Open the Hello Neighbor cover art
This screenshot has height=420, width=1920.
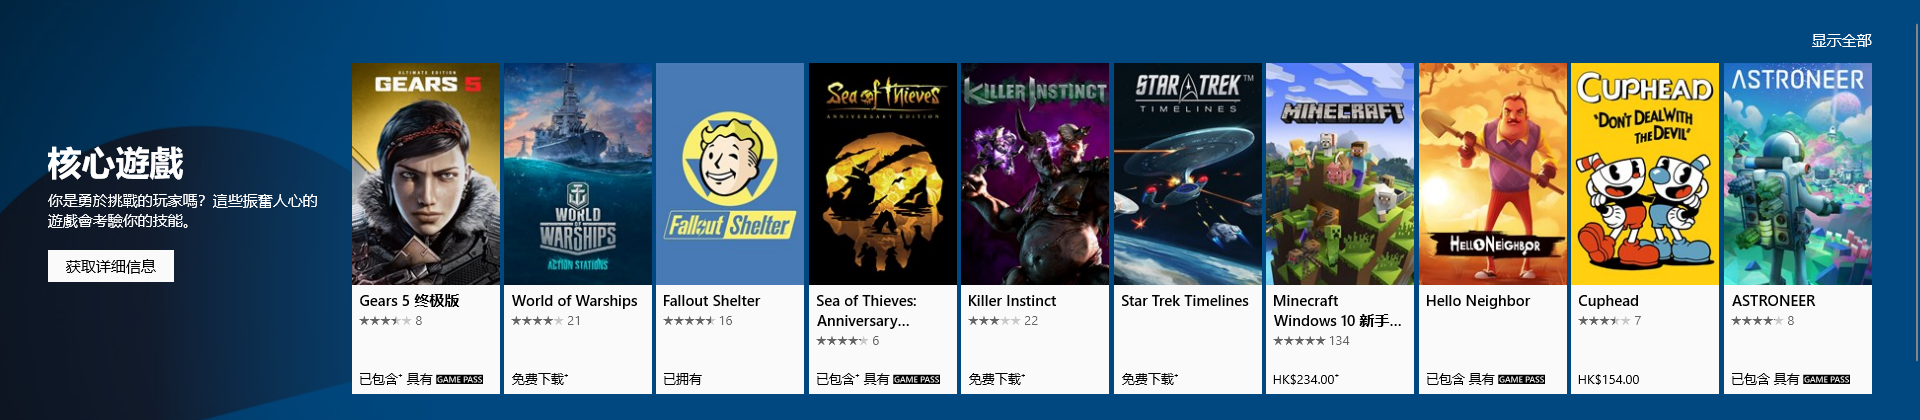point(1493,174)
